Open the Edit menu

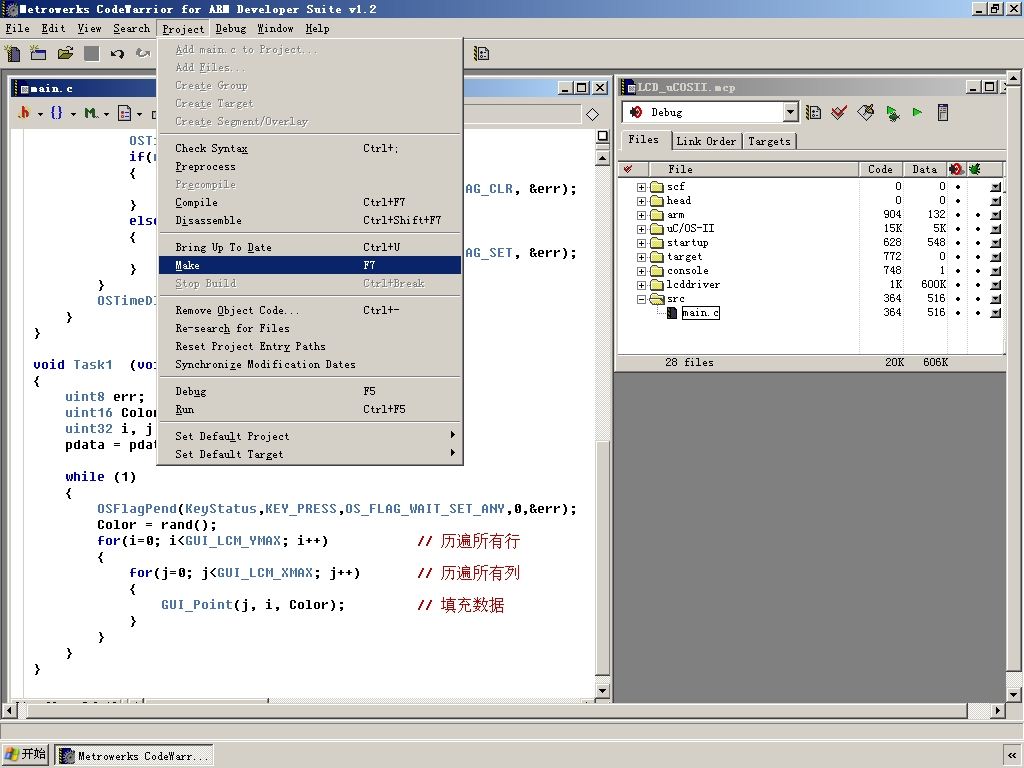click(53, 29)
